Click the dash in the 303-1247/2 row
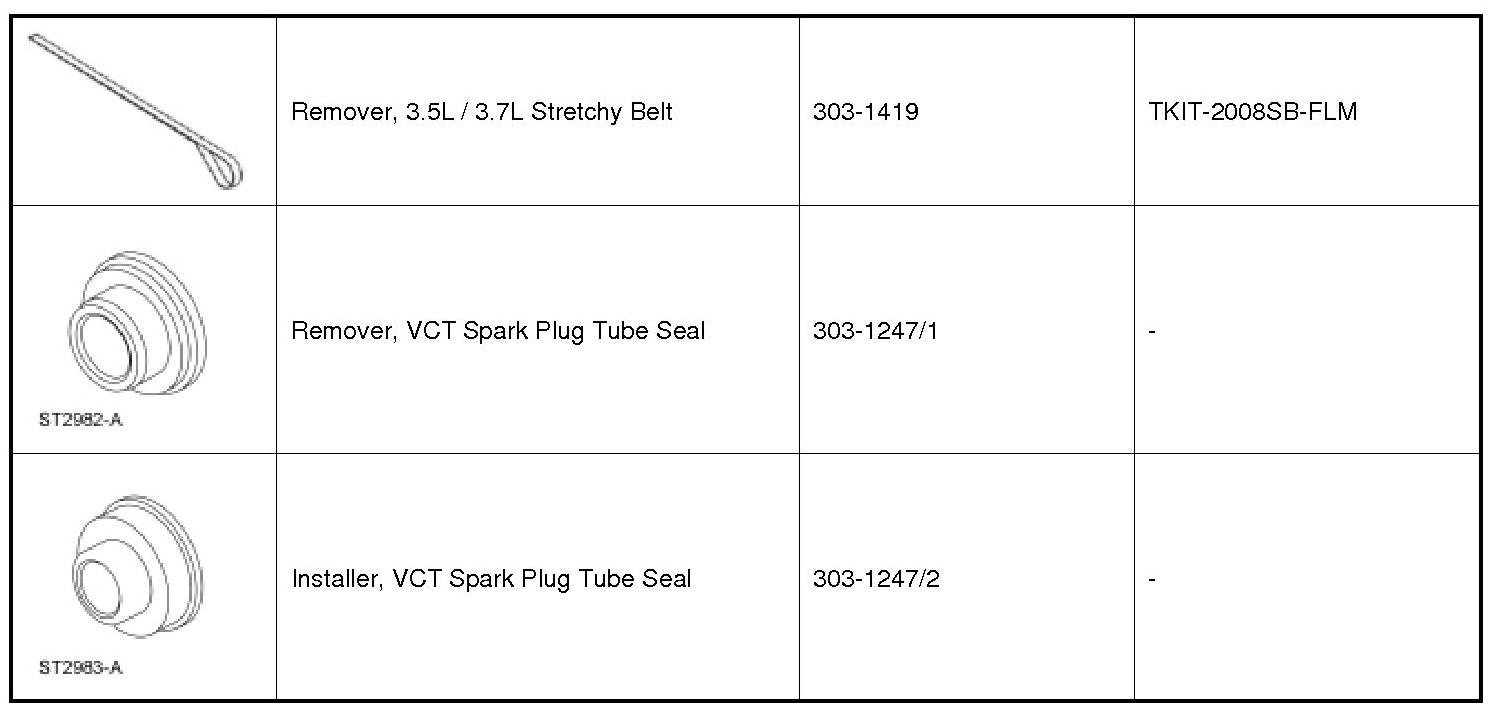 tap(1152, 579)
